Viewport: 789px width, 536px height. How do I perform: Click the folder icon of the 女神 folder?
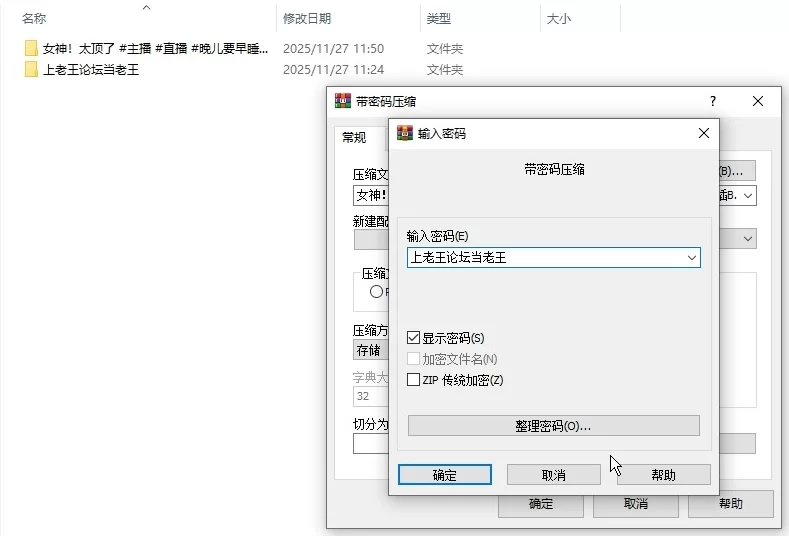[x=31, y=48]
